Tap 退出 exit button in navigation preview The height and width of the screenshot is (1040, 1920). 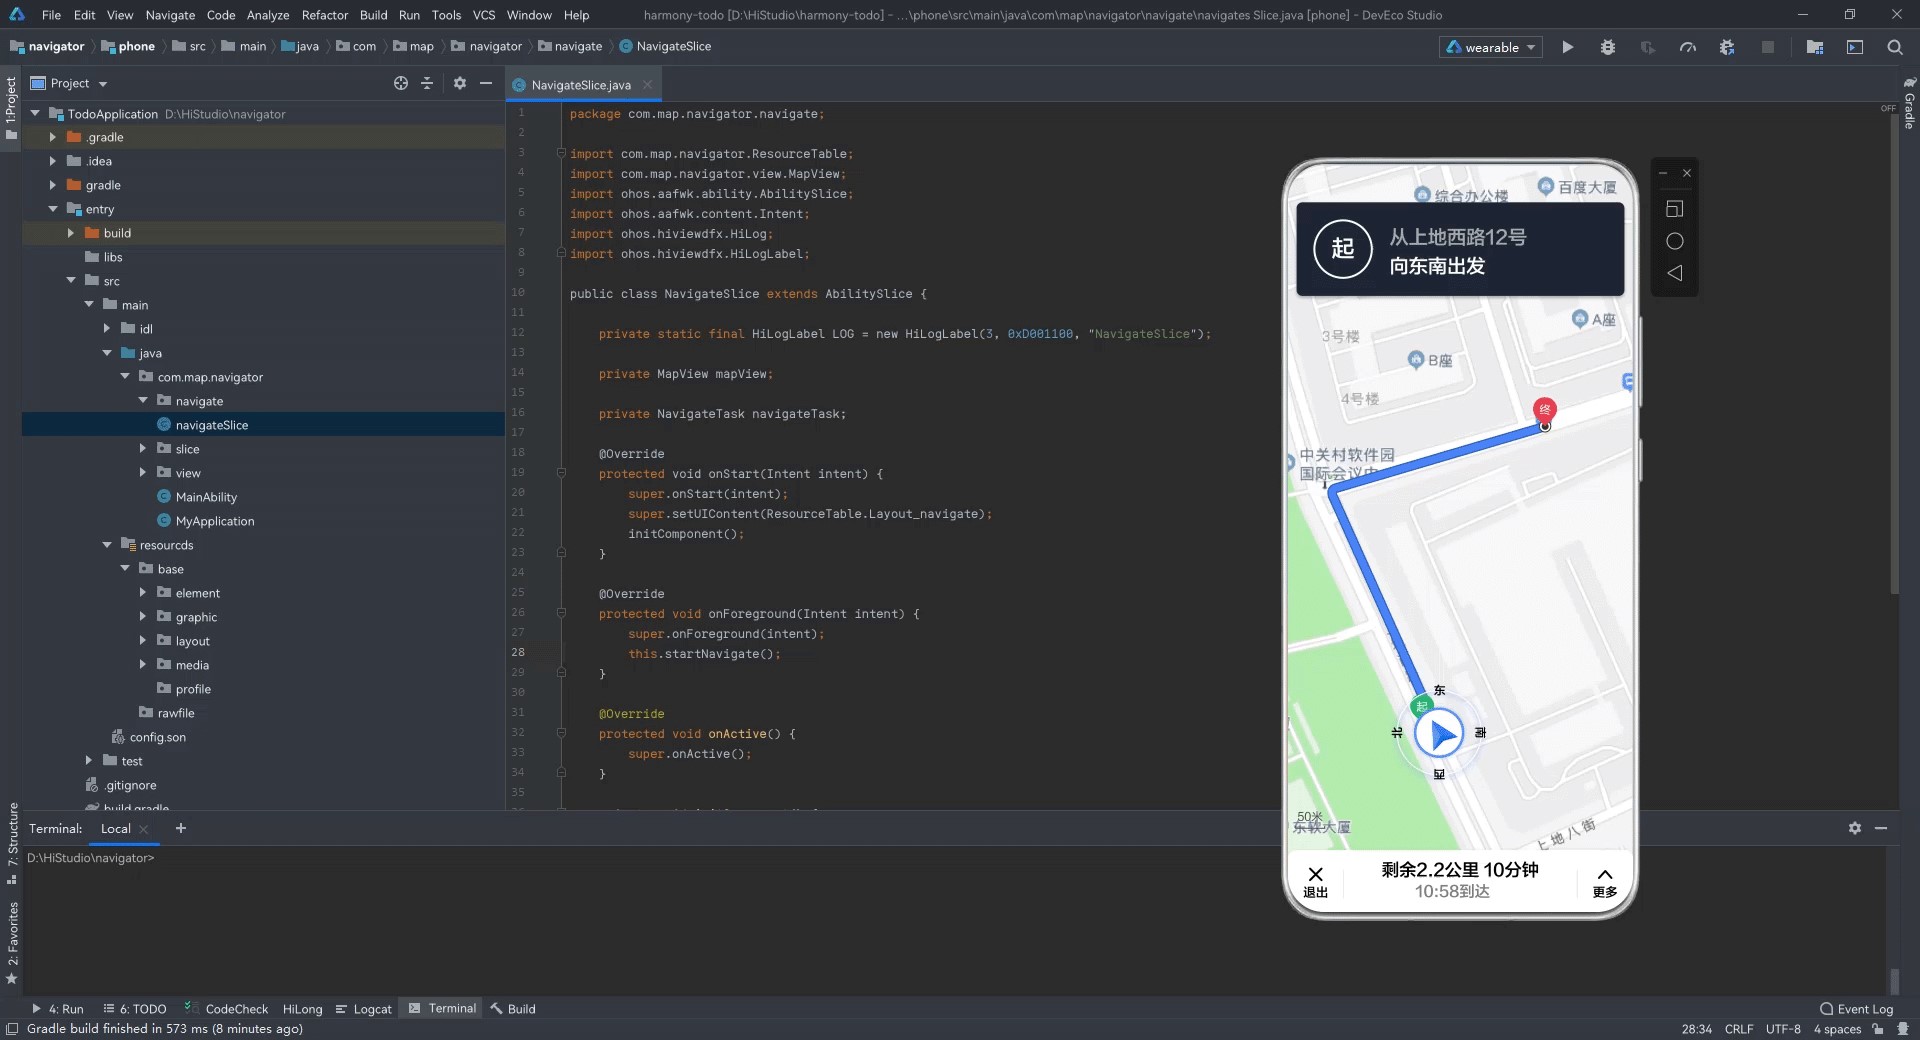(1315, 882)
